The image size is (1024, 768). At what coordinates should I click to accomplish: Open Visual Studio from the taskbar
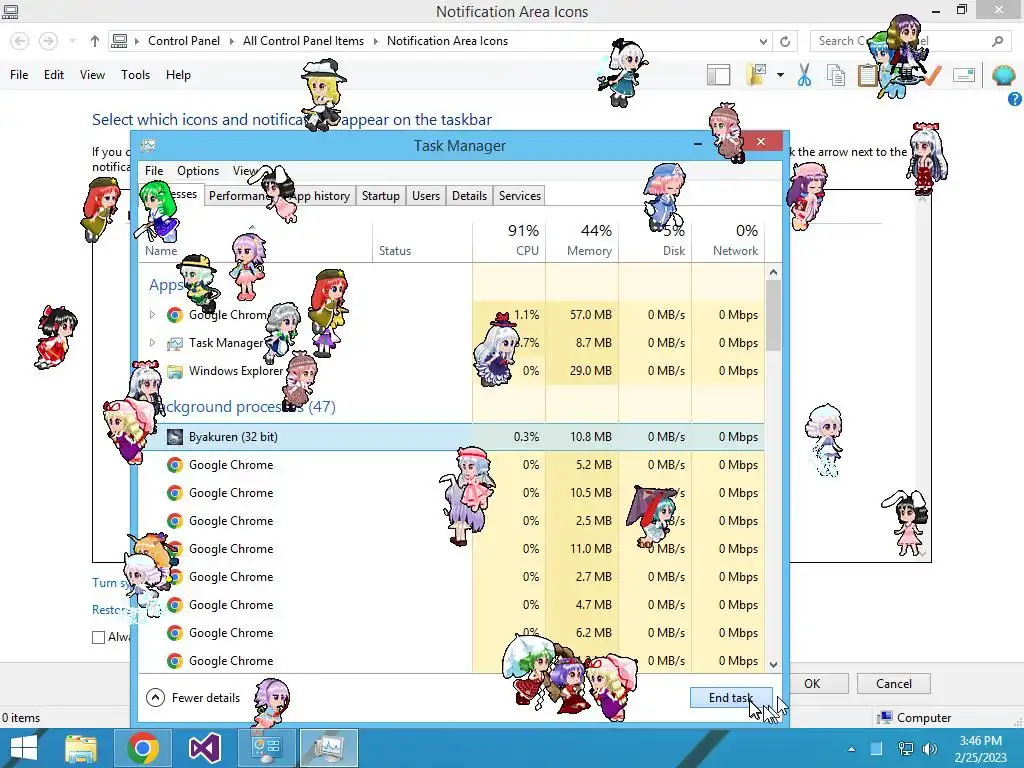click(204, 748)
